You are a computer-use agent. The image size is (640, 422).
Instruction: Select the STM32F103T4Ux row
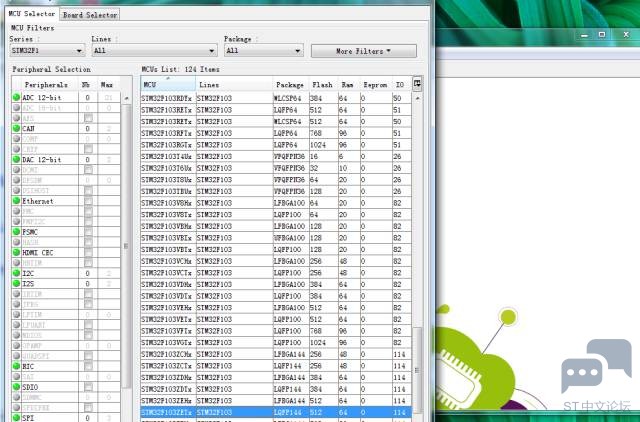click(276, 156)
